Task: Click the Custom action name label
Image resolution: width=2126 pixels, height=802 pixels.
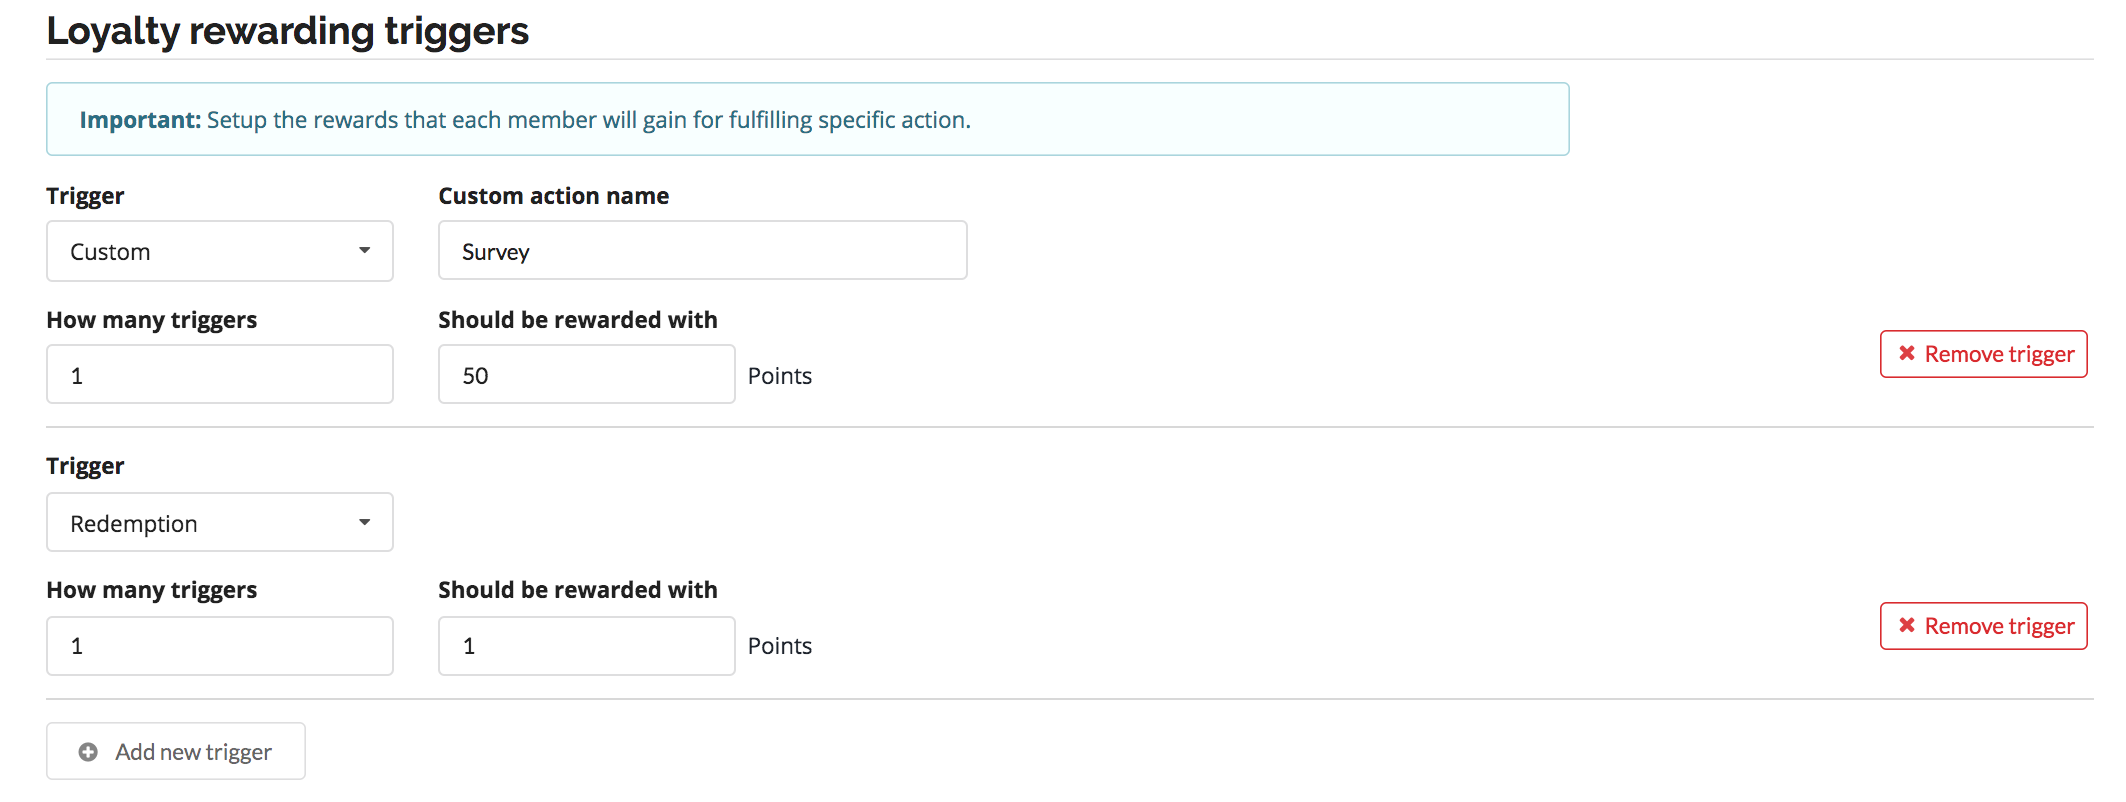Action: [553, 196]
